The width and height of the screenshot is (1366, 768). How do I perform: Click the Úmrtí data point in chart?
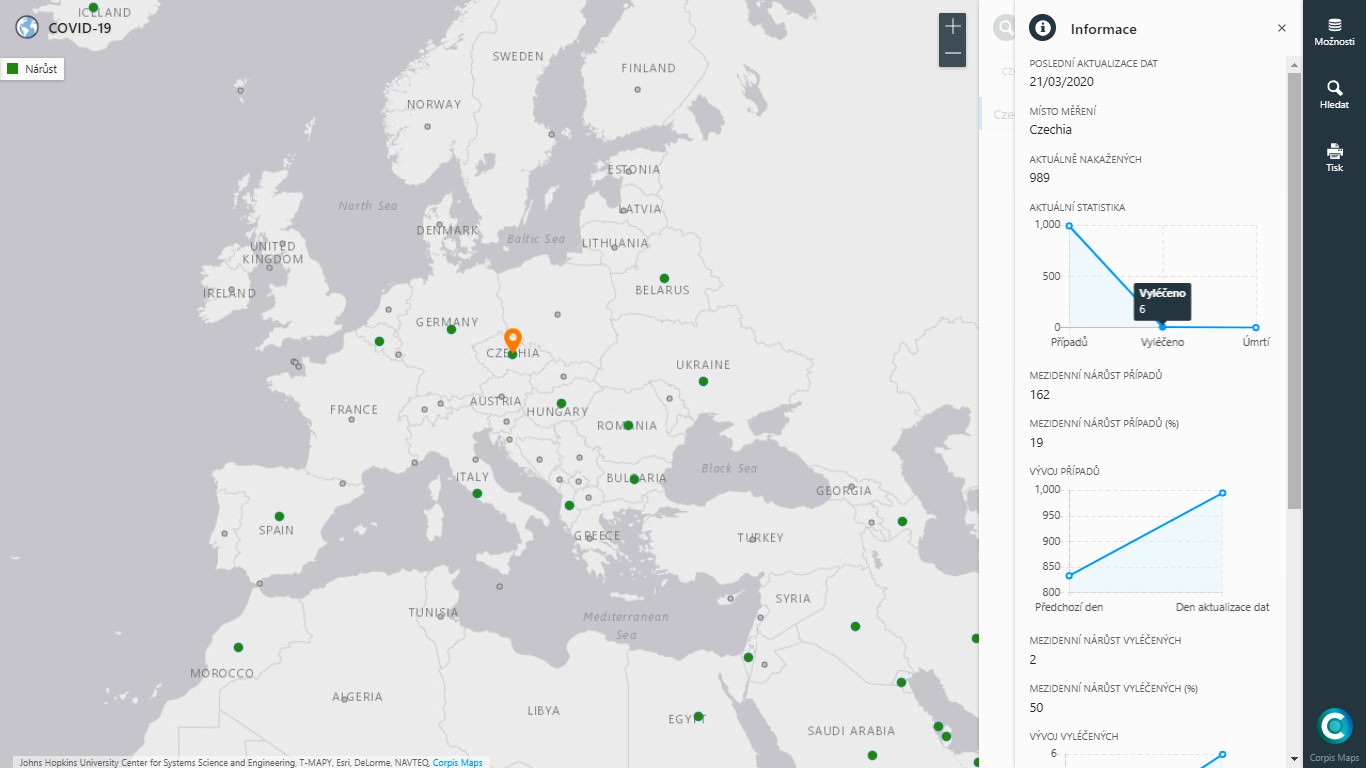pyautogui.click(x=1256, y=327)
